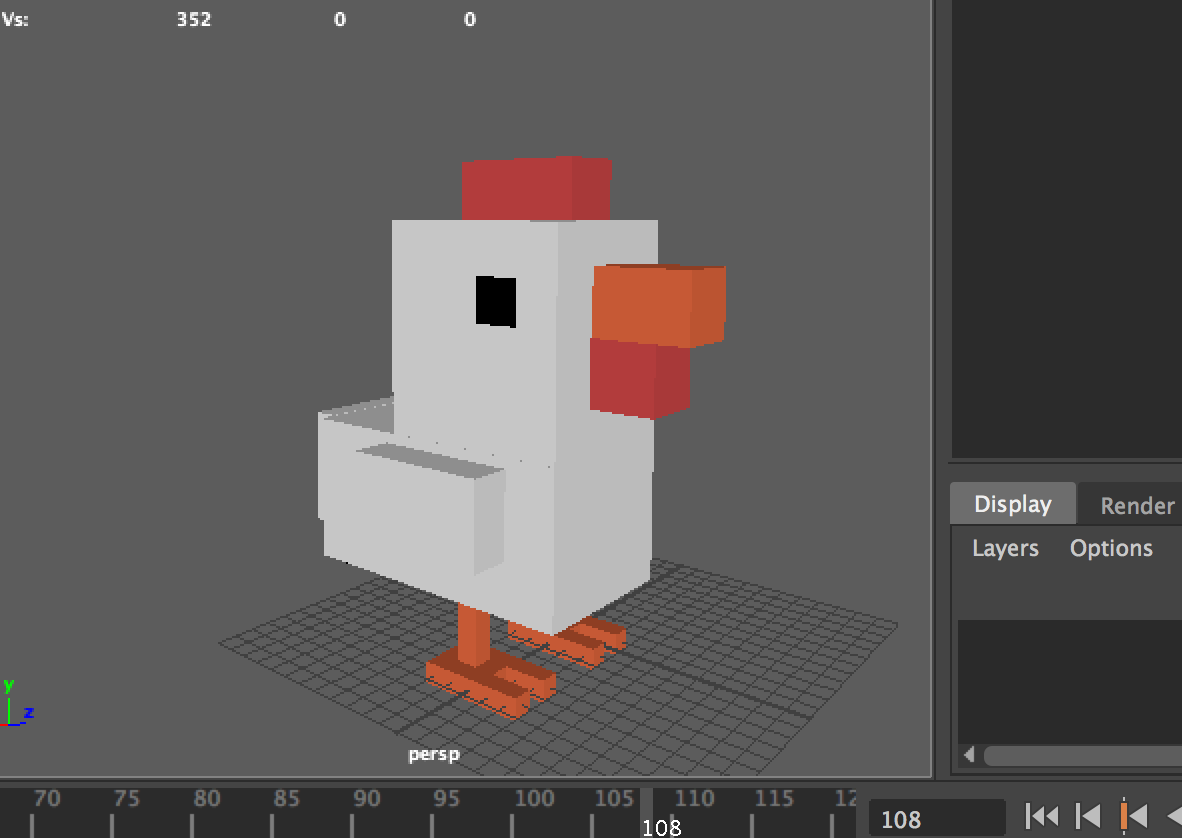Step back to previous keyframe
This screenshot has height=838, width=1182.
click(x=1134, y=816)
